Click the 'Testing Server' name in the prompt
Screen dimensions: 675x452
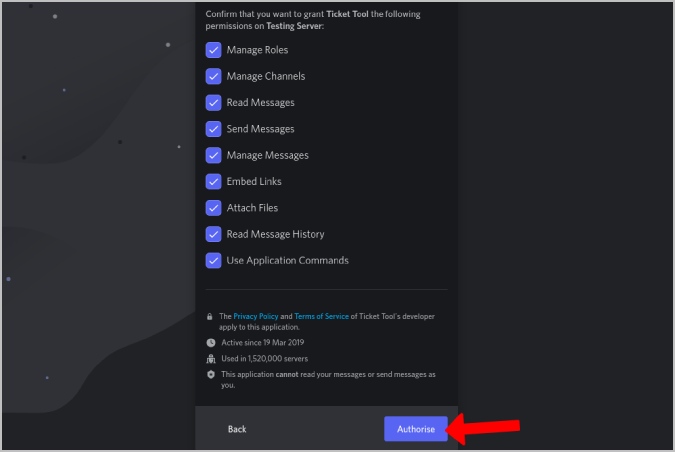click(x=294, y=26)
